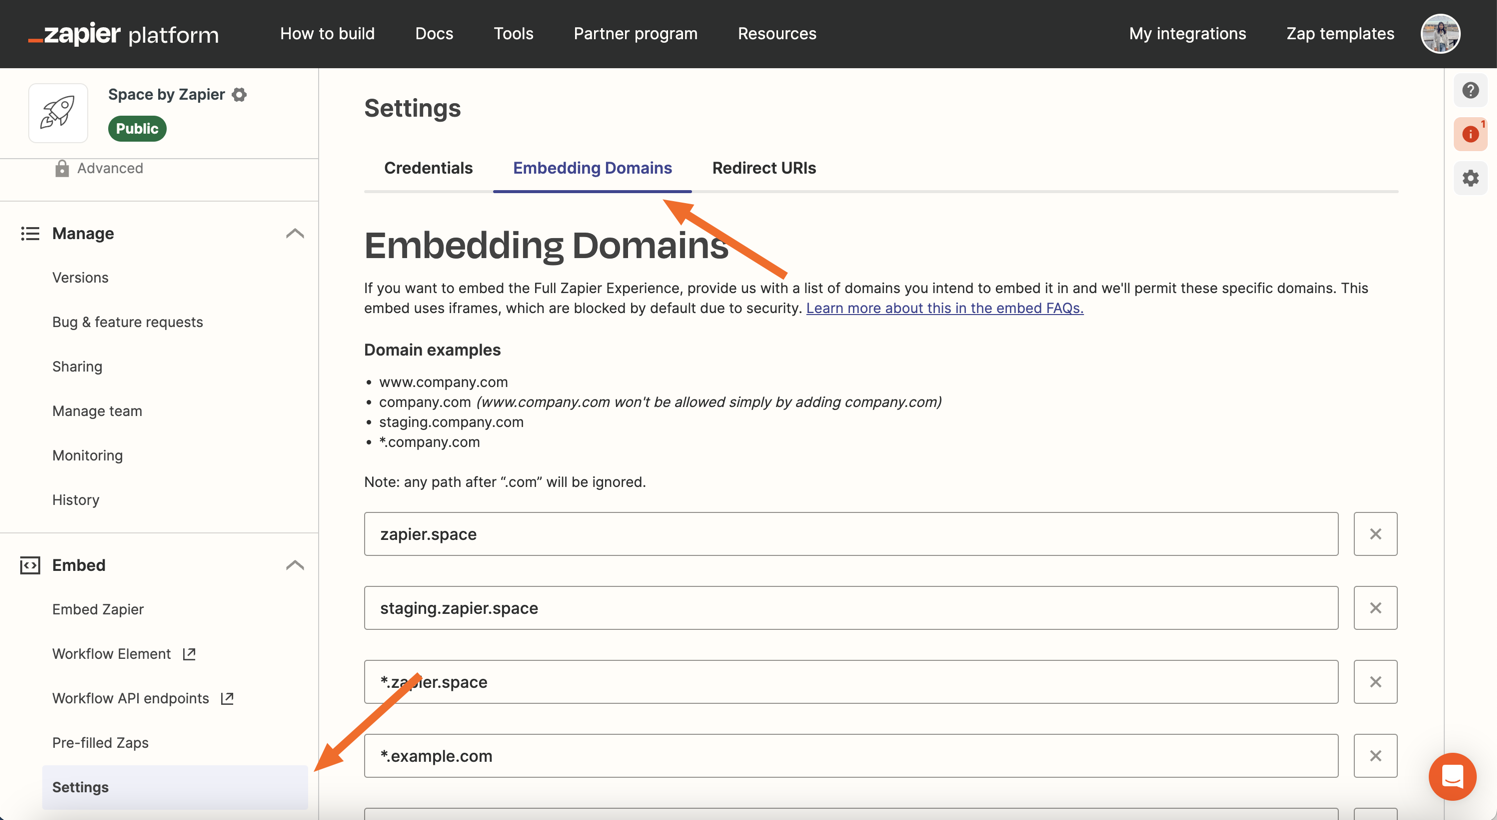Go to Zap templates
The width and height of the screenshot is (1497, 820).
coord(1340,34)
